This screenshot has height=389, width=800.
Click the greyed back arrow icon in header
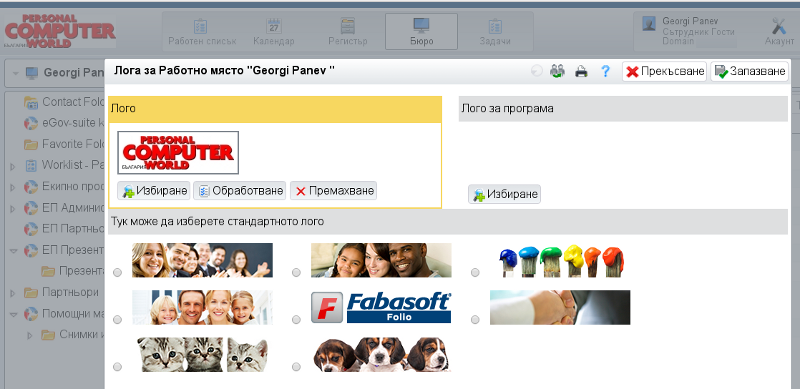pyautogui.click(x=537, y=71)
